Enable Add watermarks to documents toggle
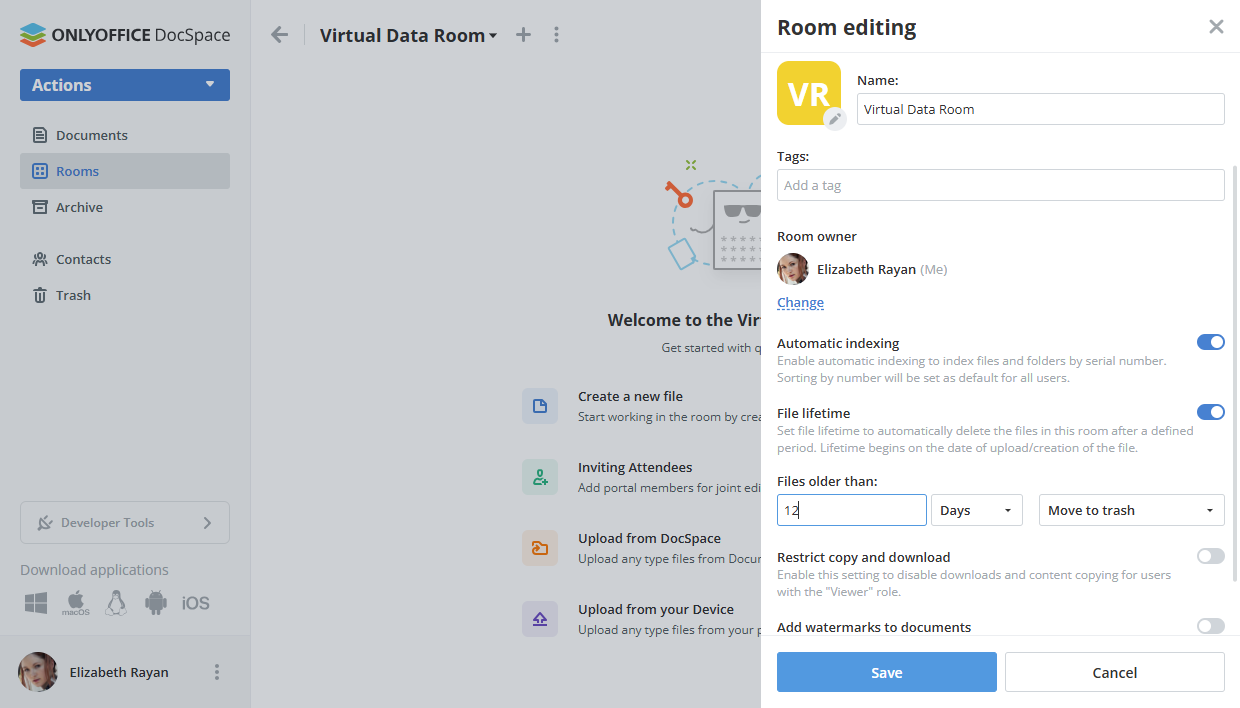This screenshot has width=1240, height=708. click(x=1211, y=626)
